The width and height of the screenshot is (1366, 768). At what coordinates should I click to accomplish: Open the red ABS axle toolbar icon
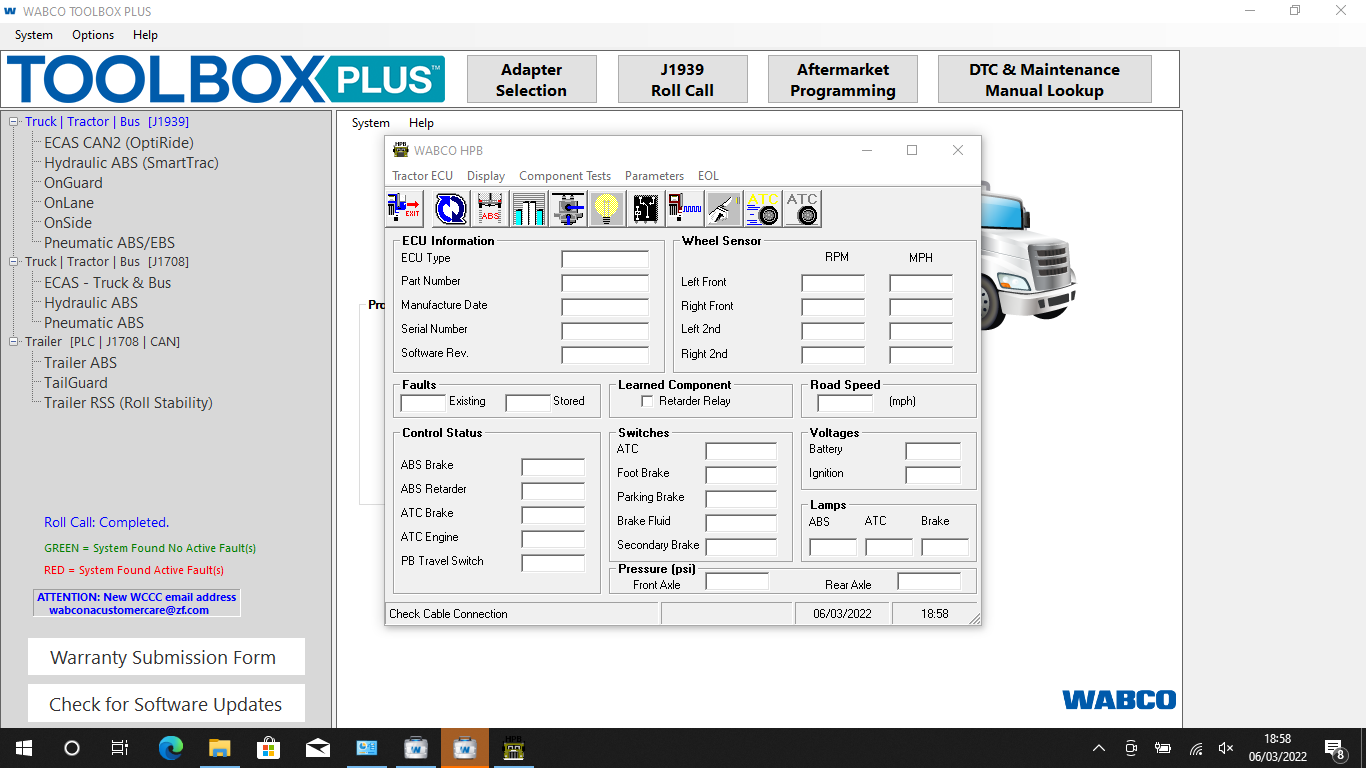click(490, 209)
